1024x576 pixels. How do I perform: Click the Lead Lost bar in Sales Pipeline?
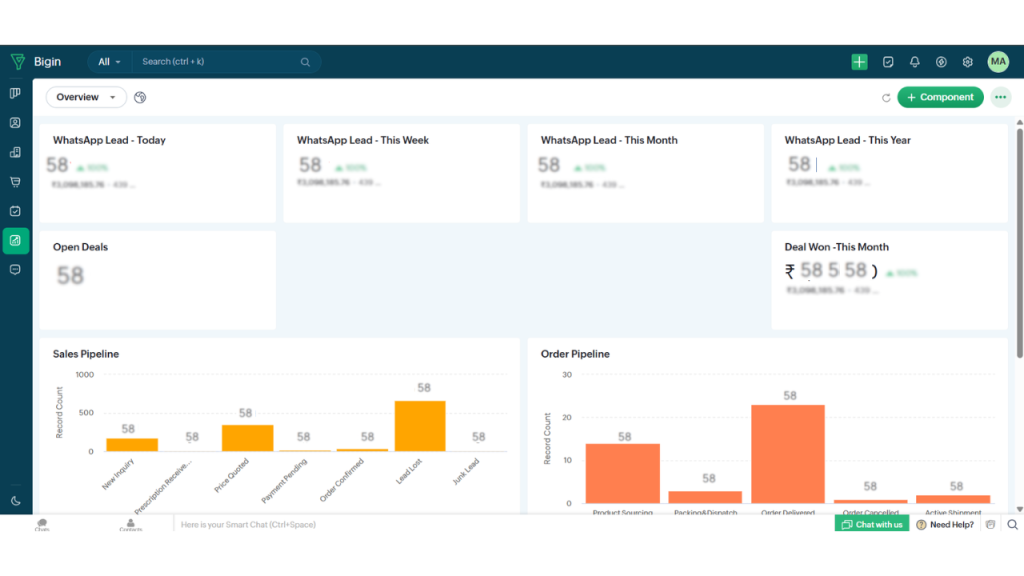click(x=420, y=426)
